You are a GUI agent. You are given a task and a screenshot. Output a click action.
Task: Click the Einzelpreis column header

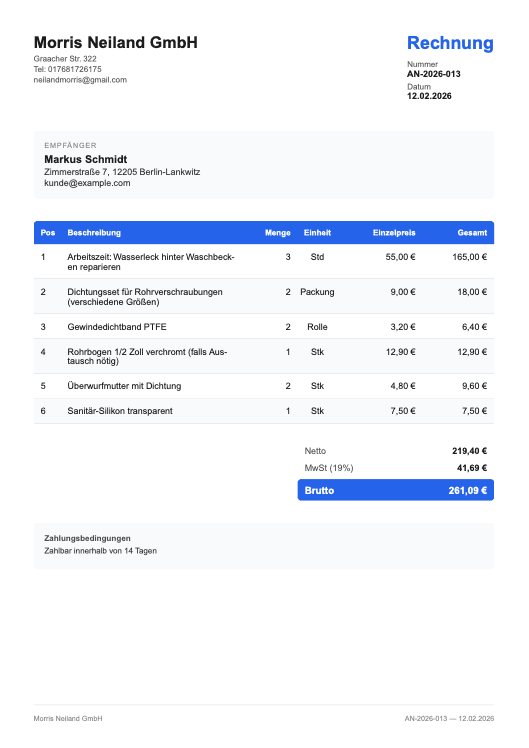tap(394, 233)
